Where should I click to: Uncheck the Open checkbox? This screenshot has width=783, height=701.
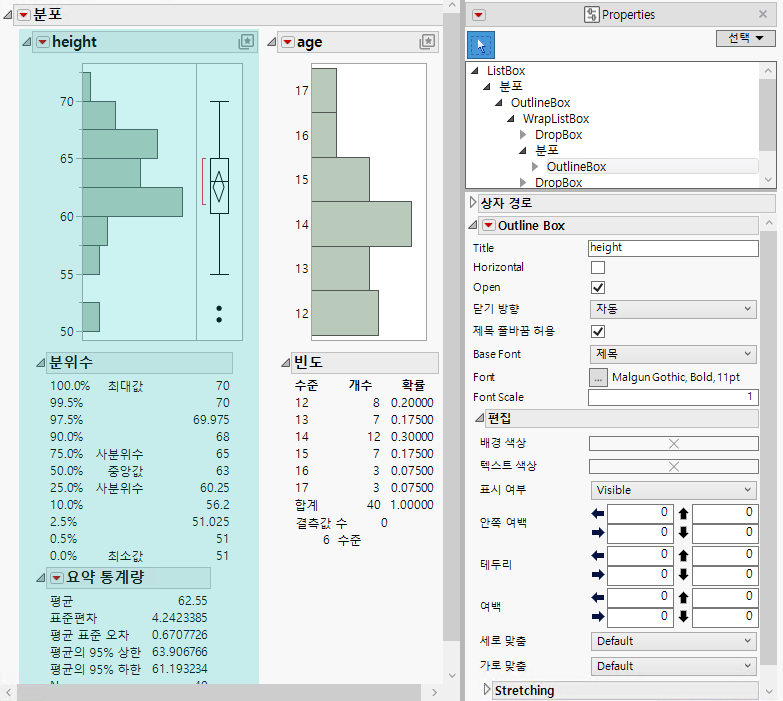tap(598, 288)
